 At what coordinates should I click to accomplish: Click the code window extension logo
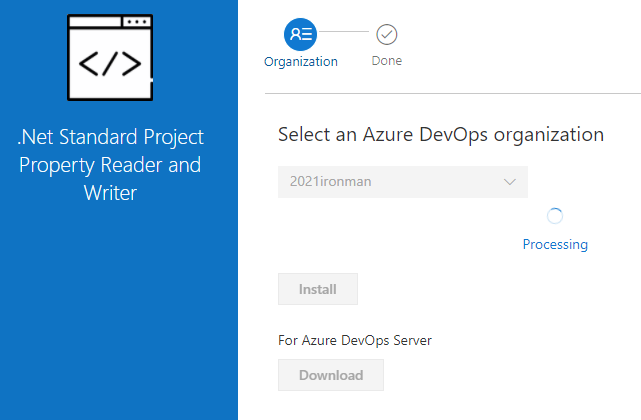(110, 57)
